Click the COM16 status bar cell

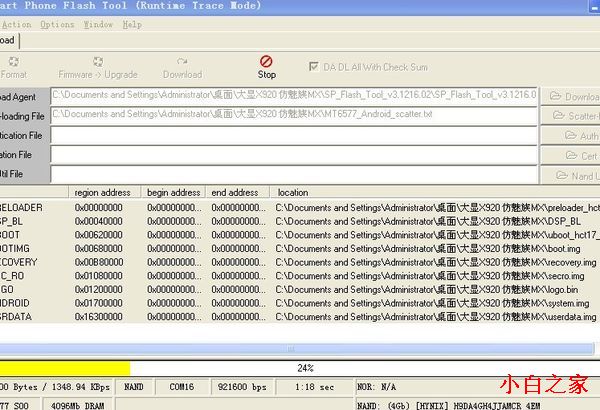tap(182, 387)
